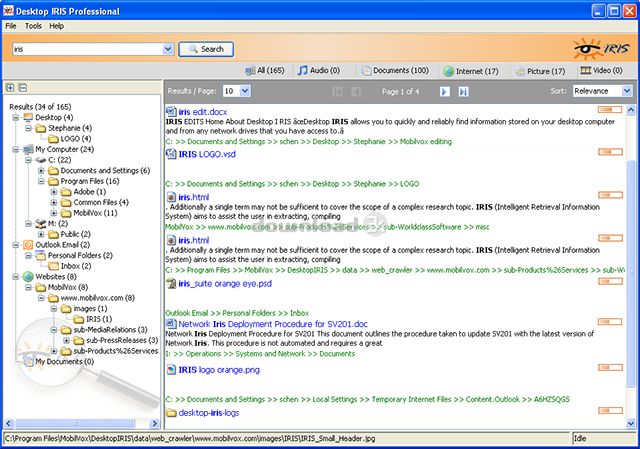Click the expand all tree icon
Viewport: 640px width, 449px height.
click(10, 87)
